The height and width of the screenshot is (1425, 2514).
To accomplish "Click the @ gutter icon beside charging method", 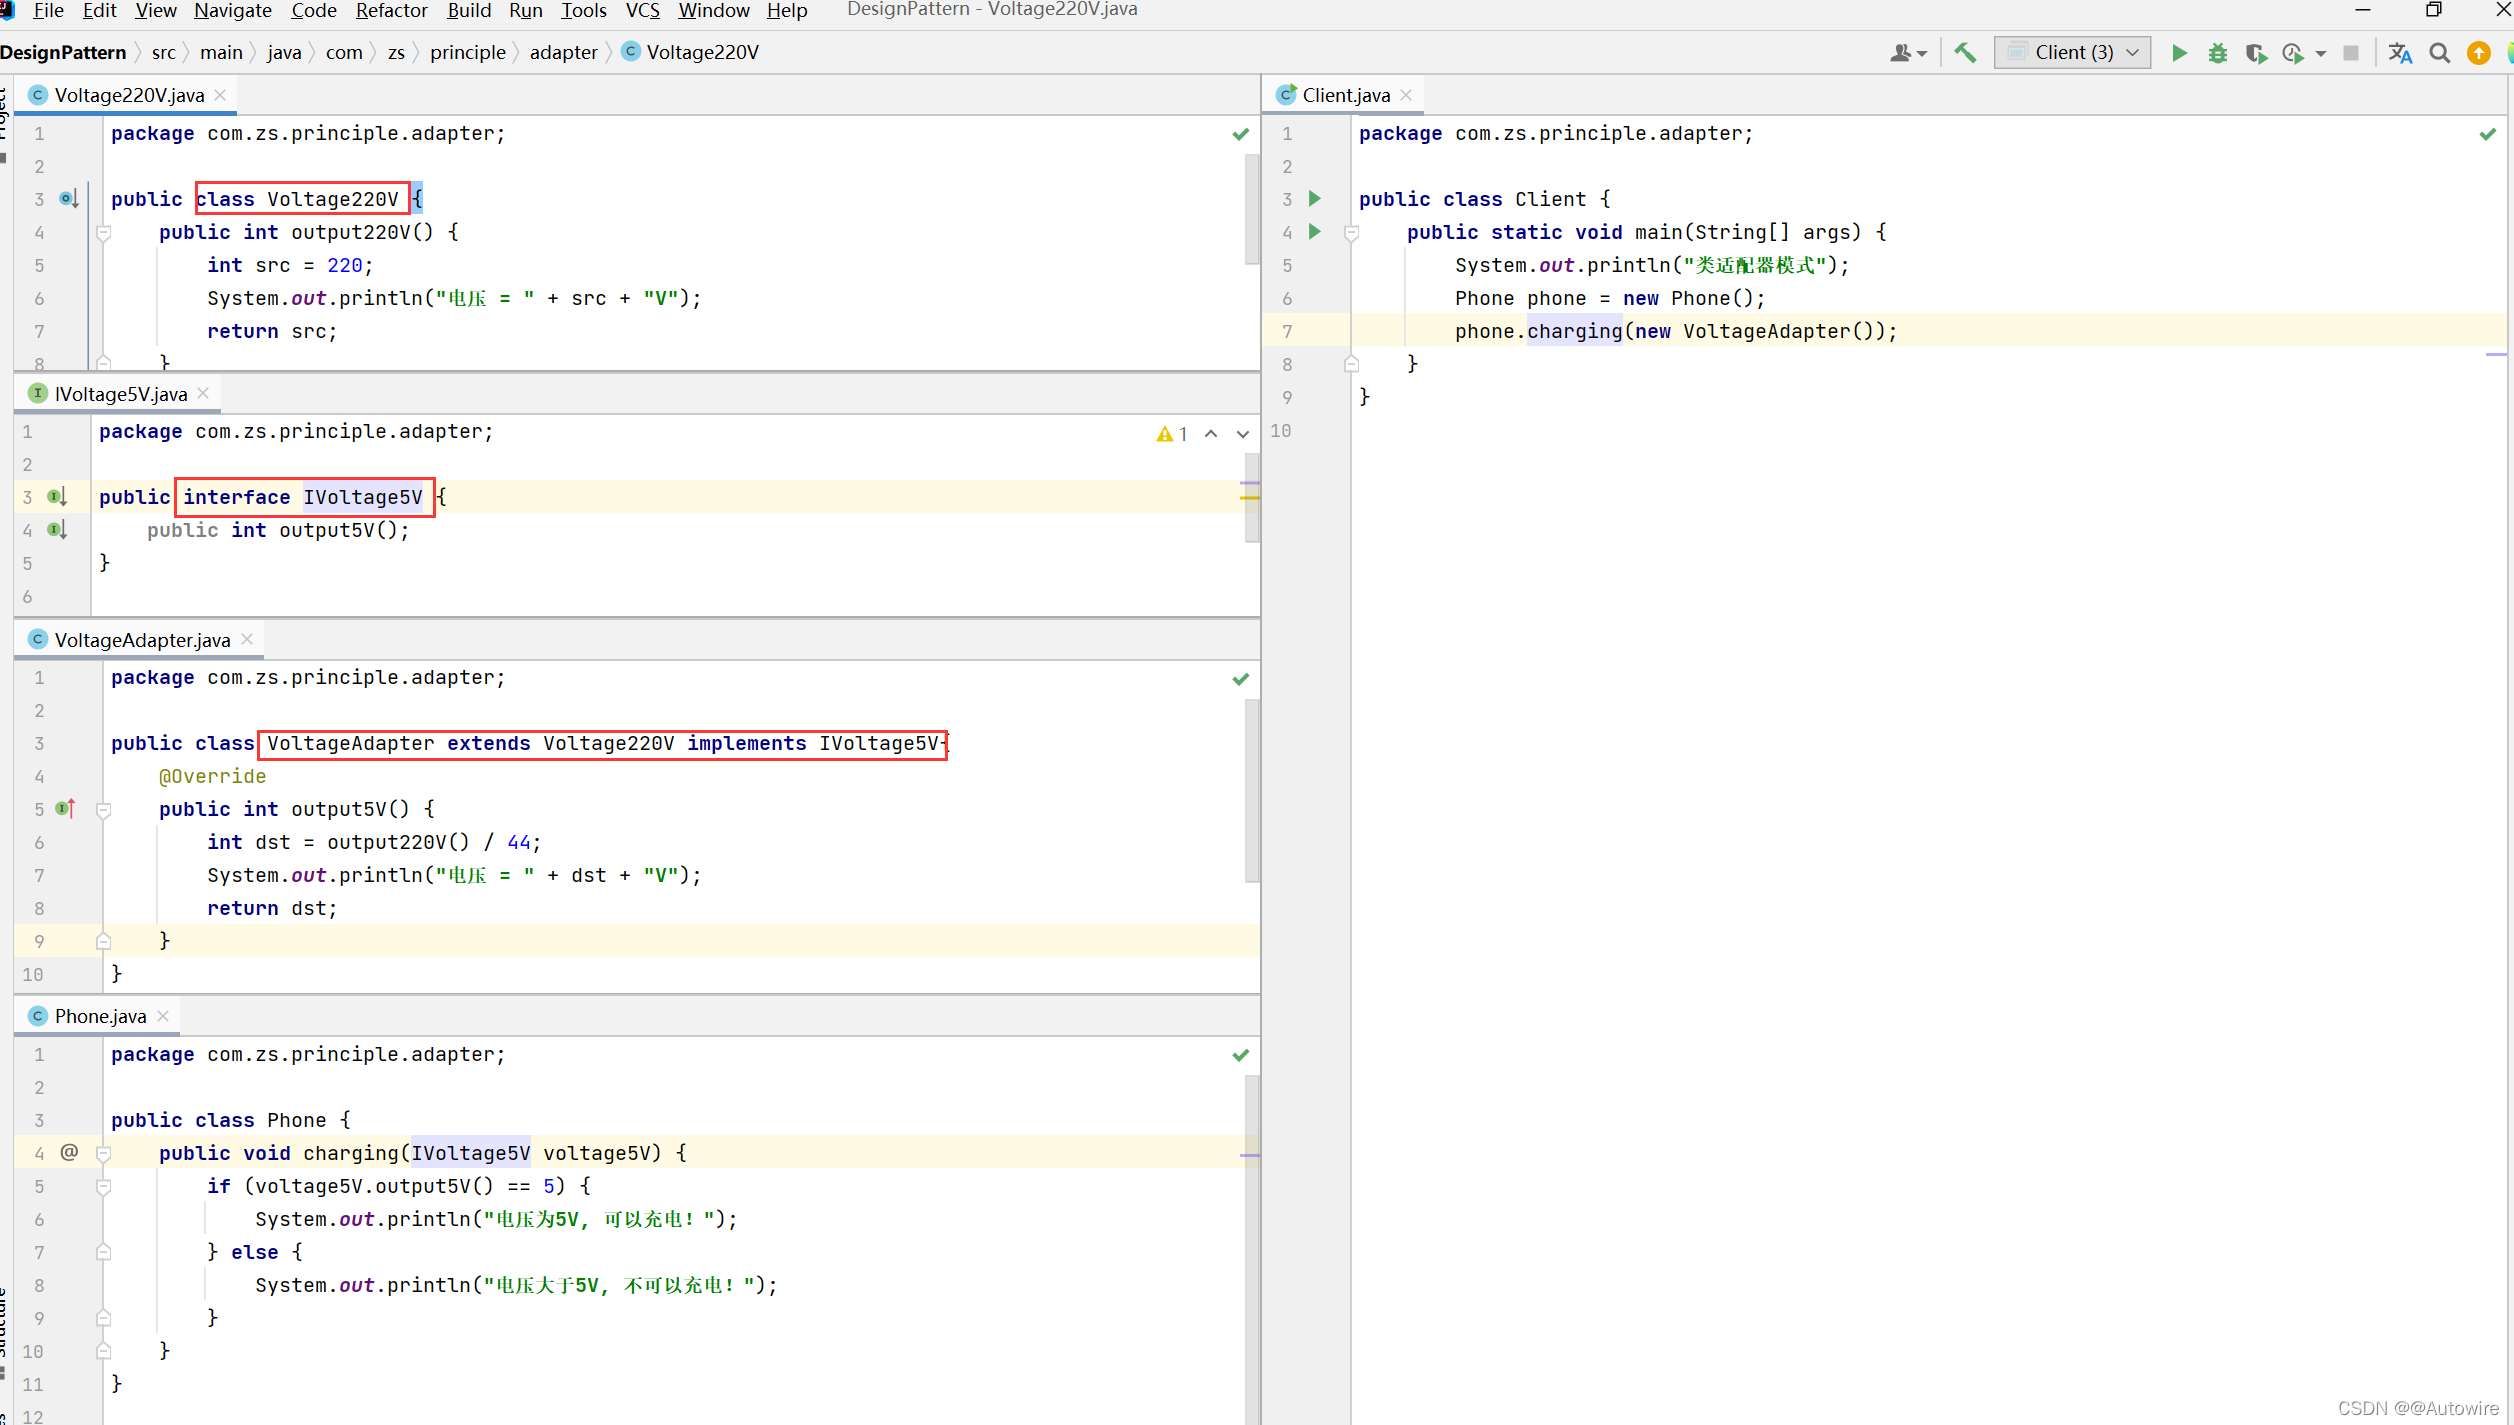I will [x=69, y=1152].
